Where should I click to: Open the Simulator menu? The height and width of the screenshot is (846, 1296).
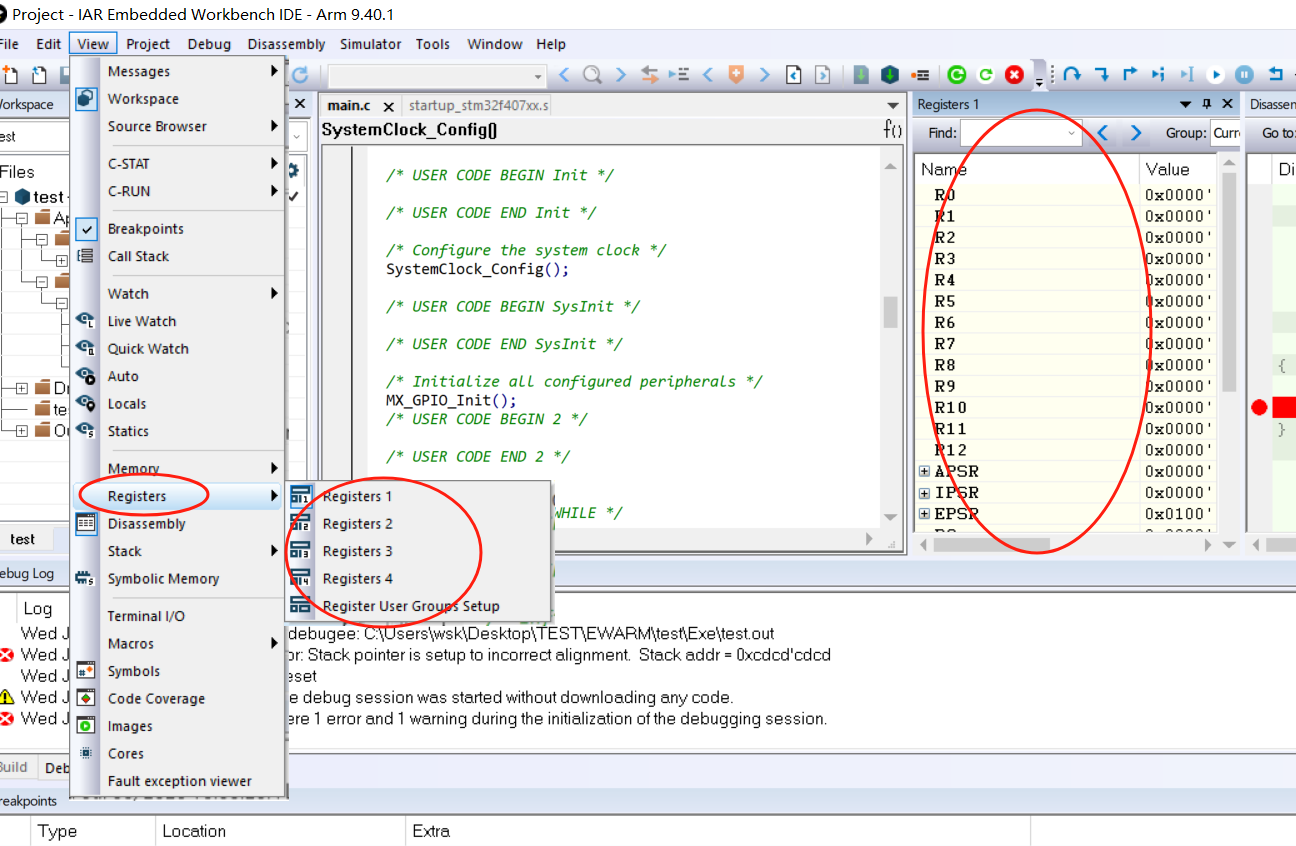click(x=370, y=44)
